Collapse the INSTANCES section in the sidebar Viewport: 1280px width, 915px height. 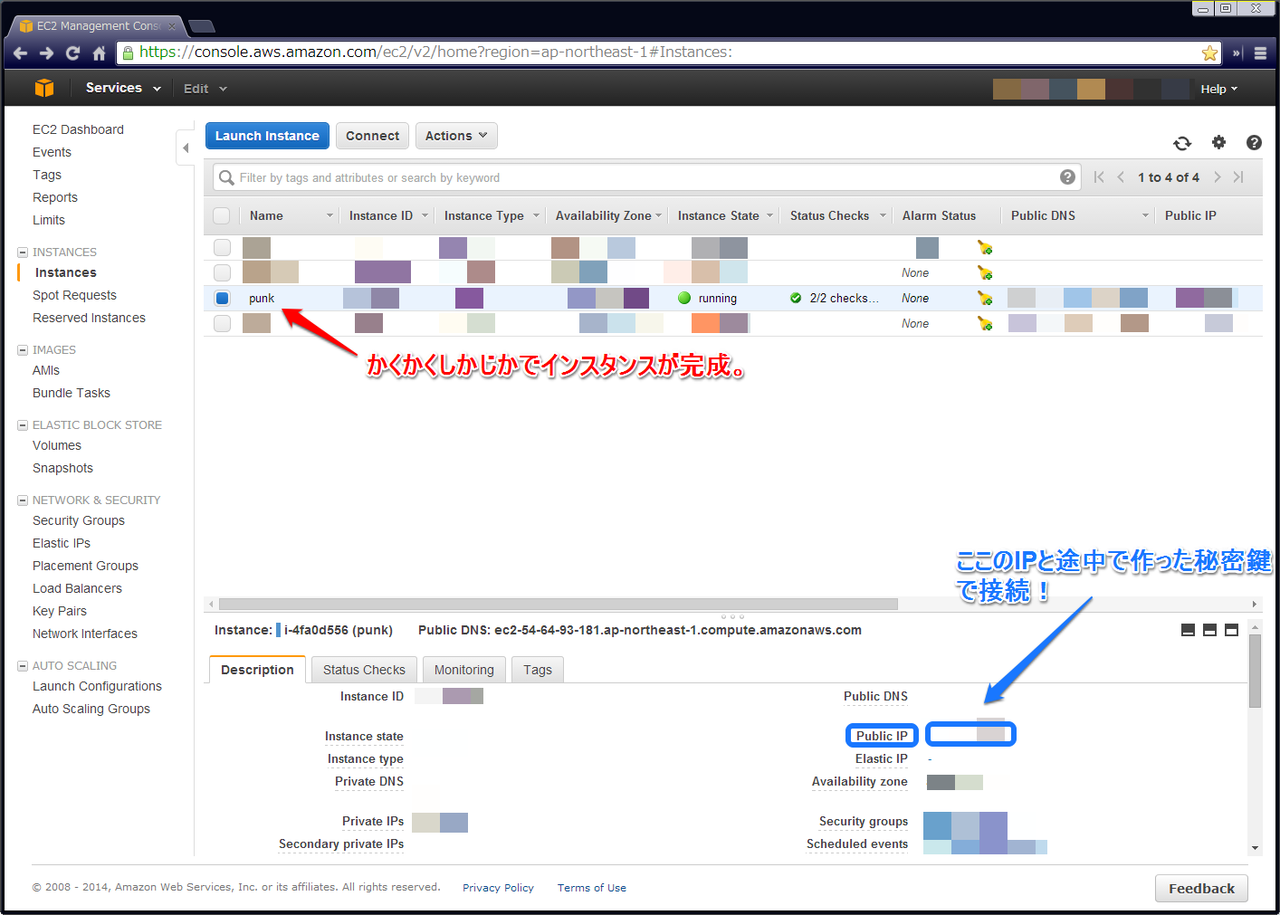23,252
